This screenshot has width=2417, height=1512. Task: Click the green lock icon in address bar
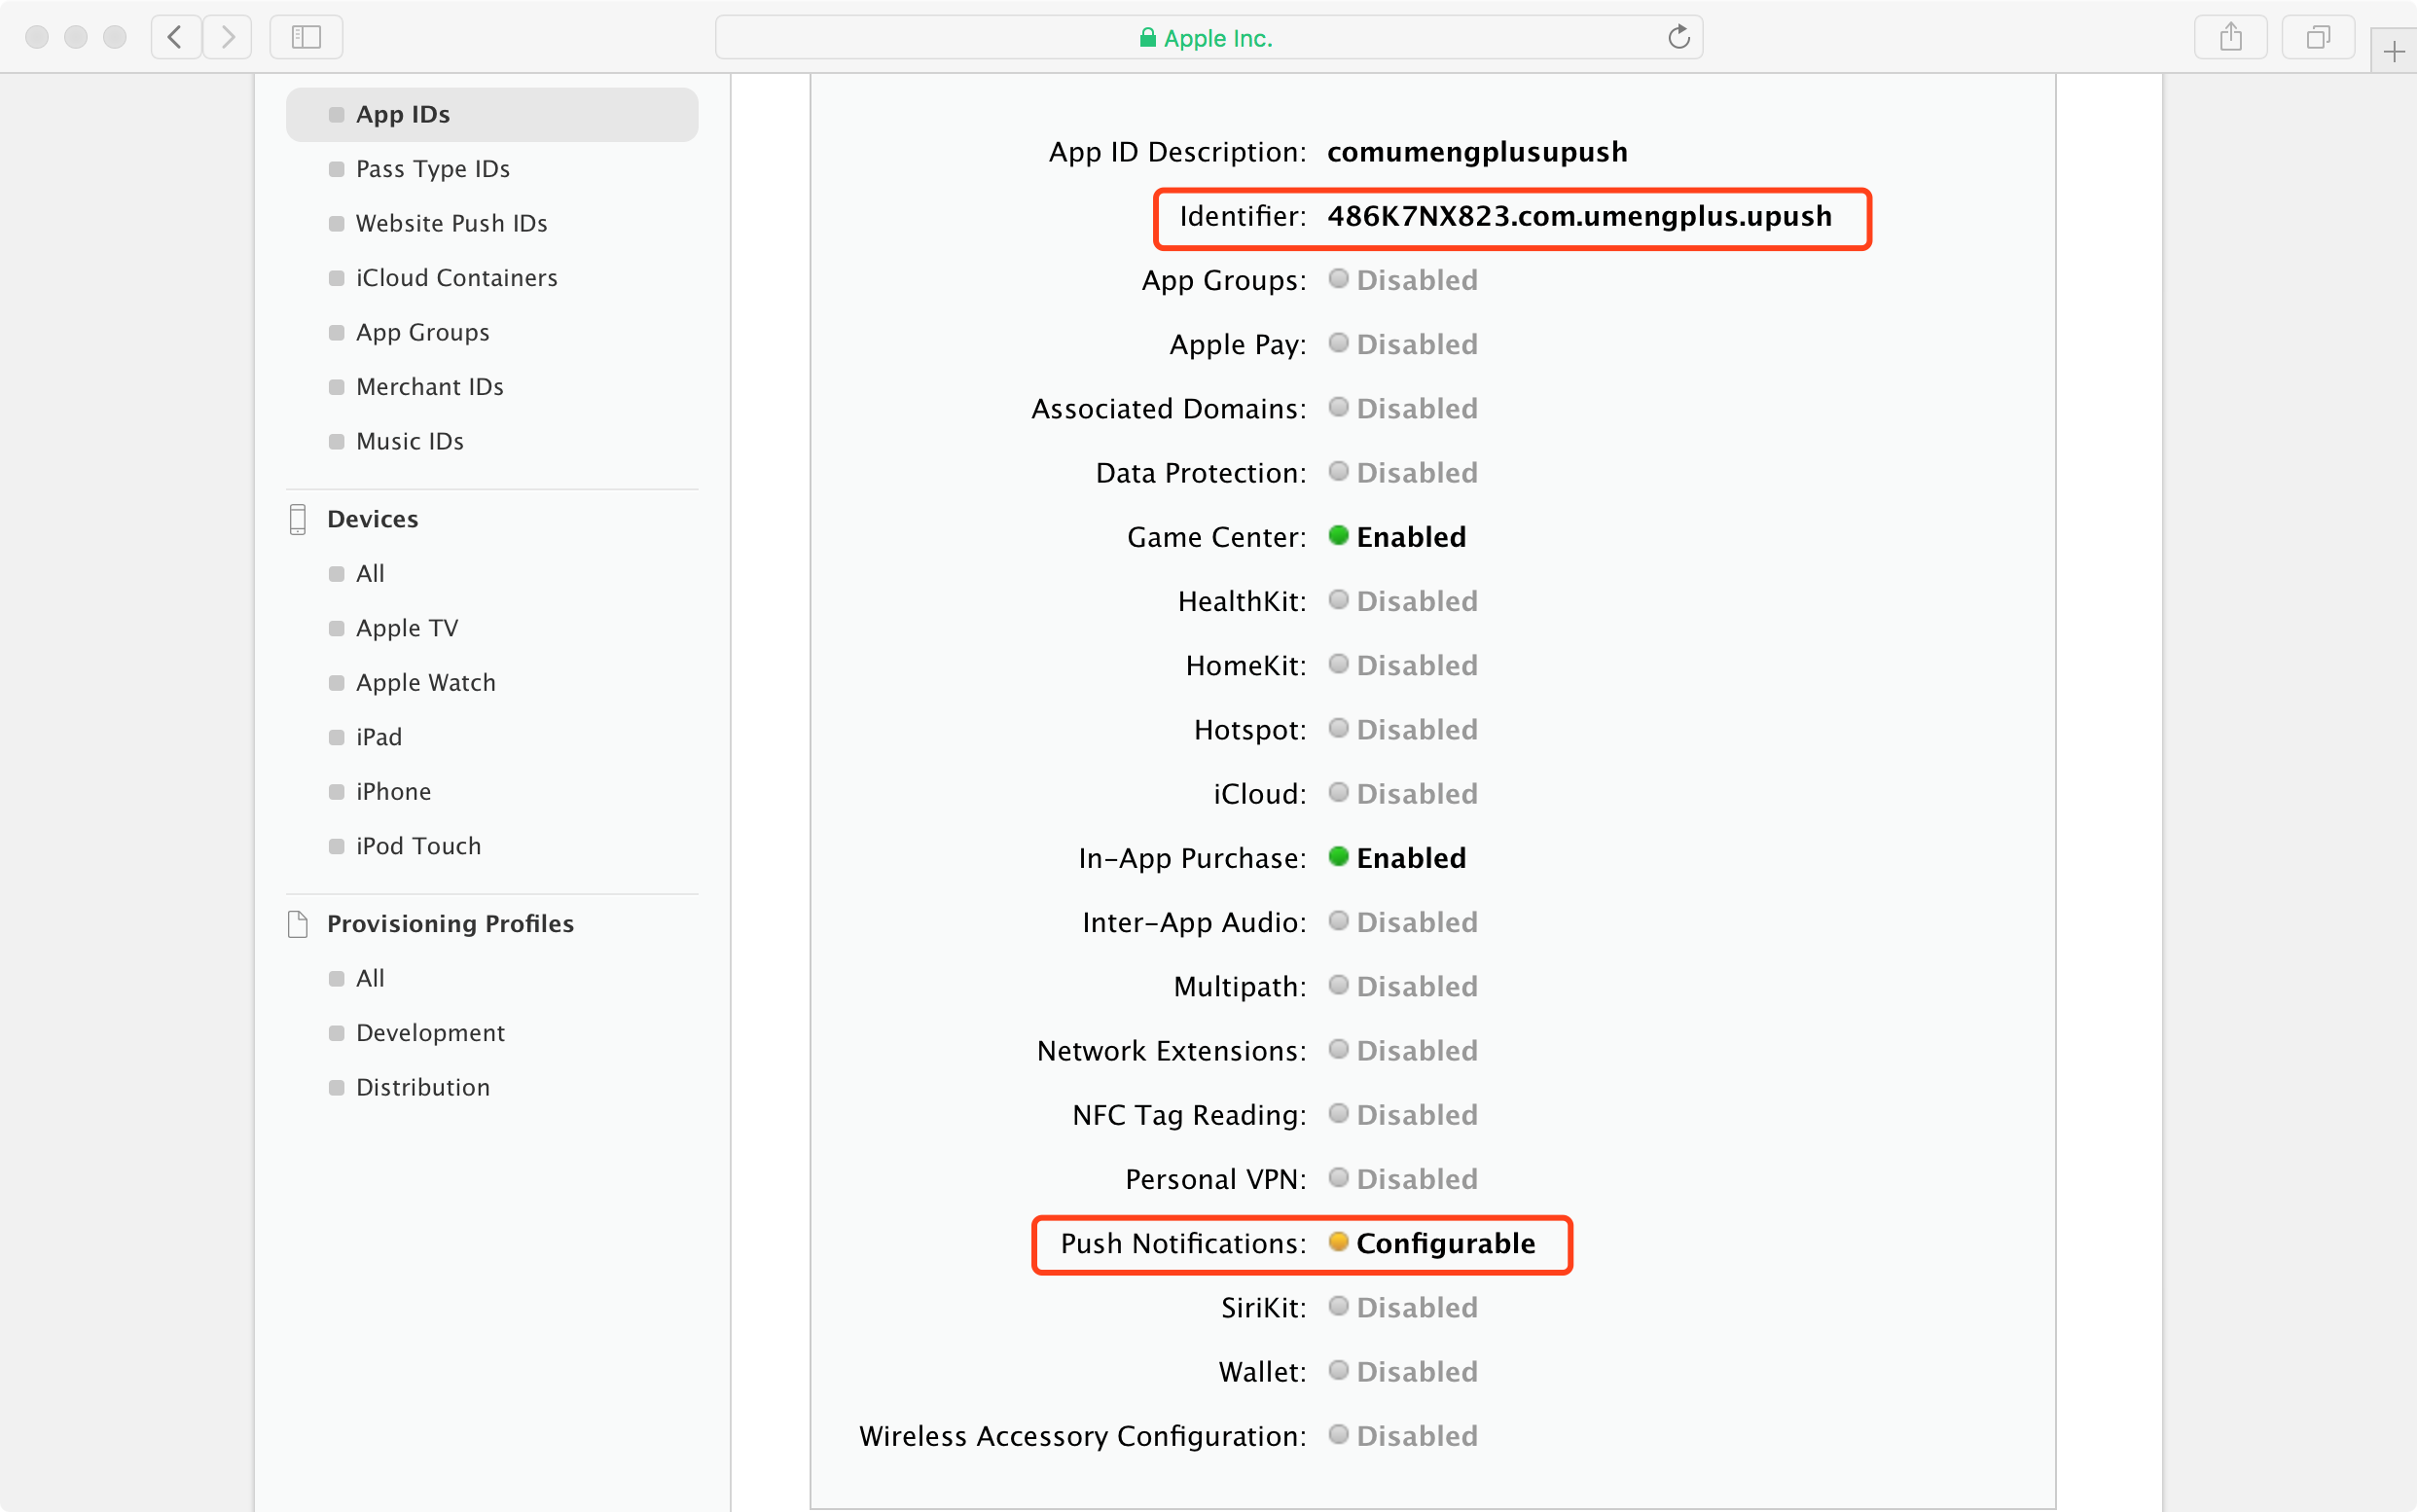[1148, 38]
